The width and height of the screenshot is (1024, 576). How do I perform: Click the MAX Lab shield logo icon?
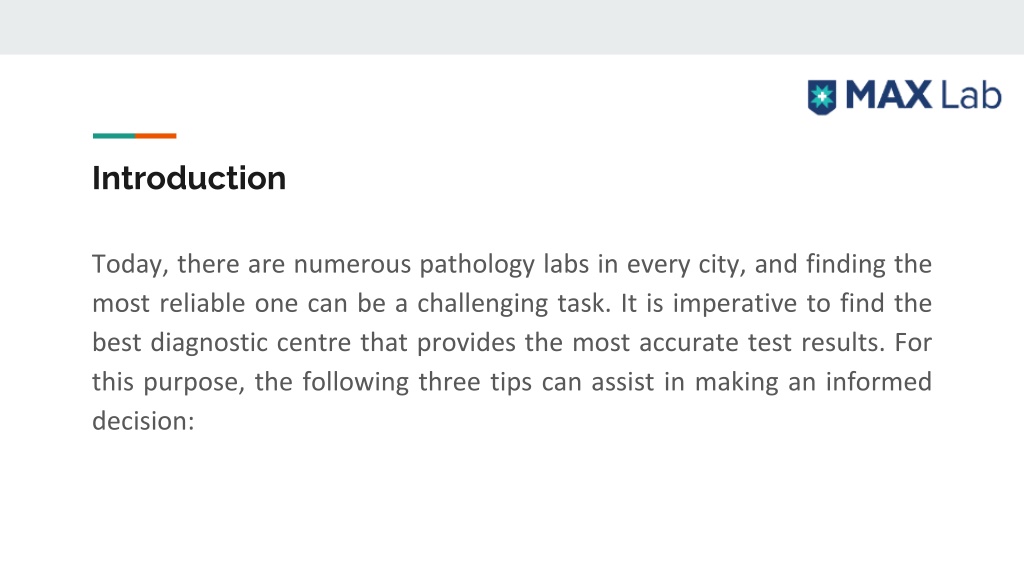click(x=822, y=97)
